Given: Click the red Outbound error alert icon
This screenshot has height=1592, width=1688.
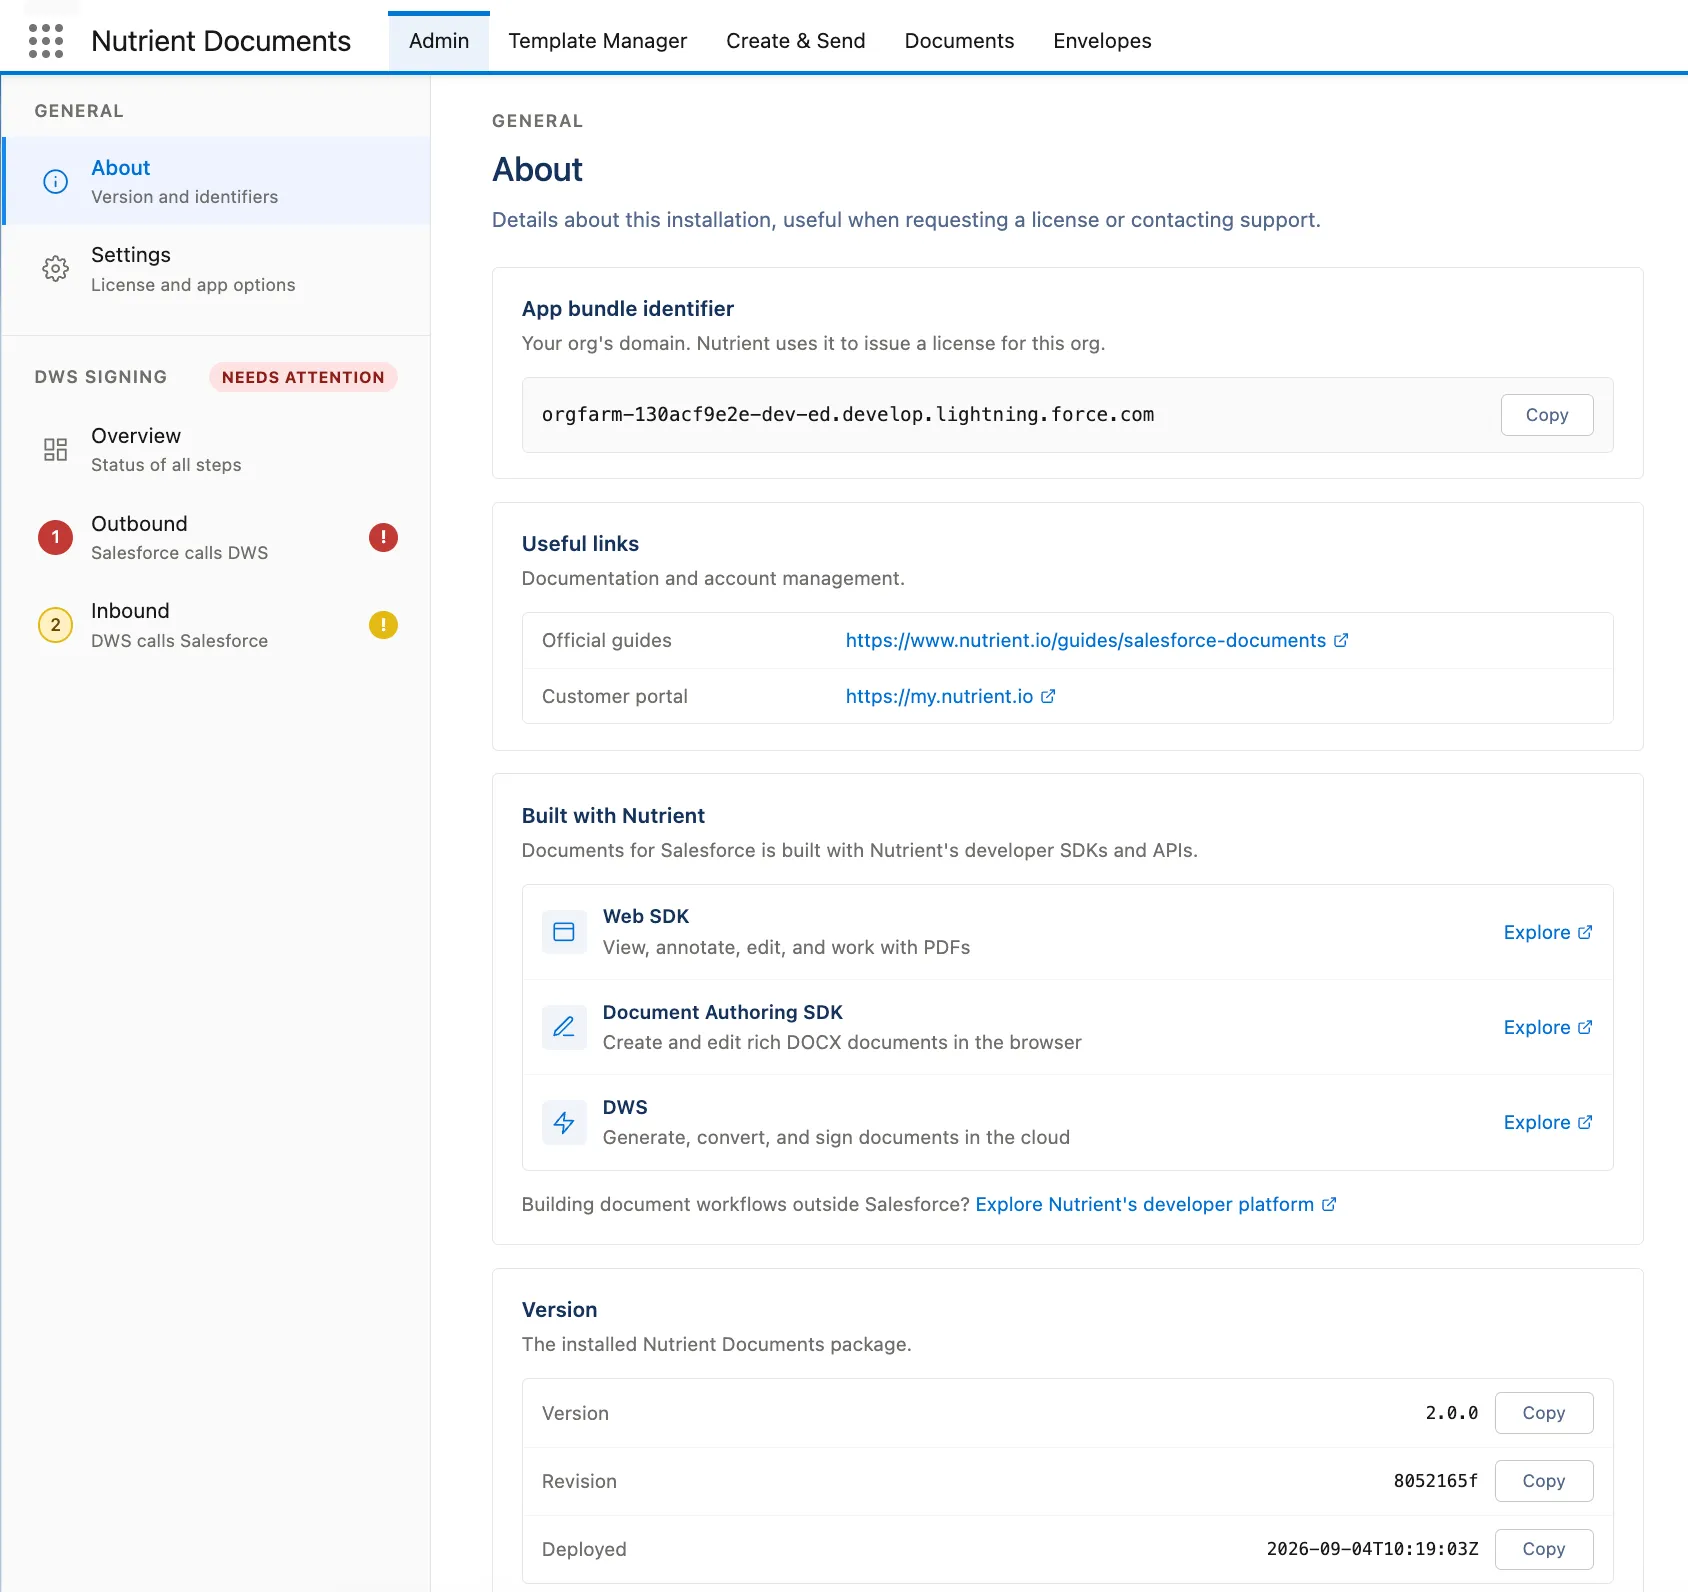Looking at the screenshot, I should point(383,537).
